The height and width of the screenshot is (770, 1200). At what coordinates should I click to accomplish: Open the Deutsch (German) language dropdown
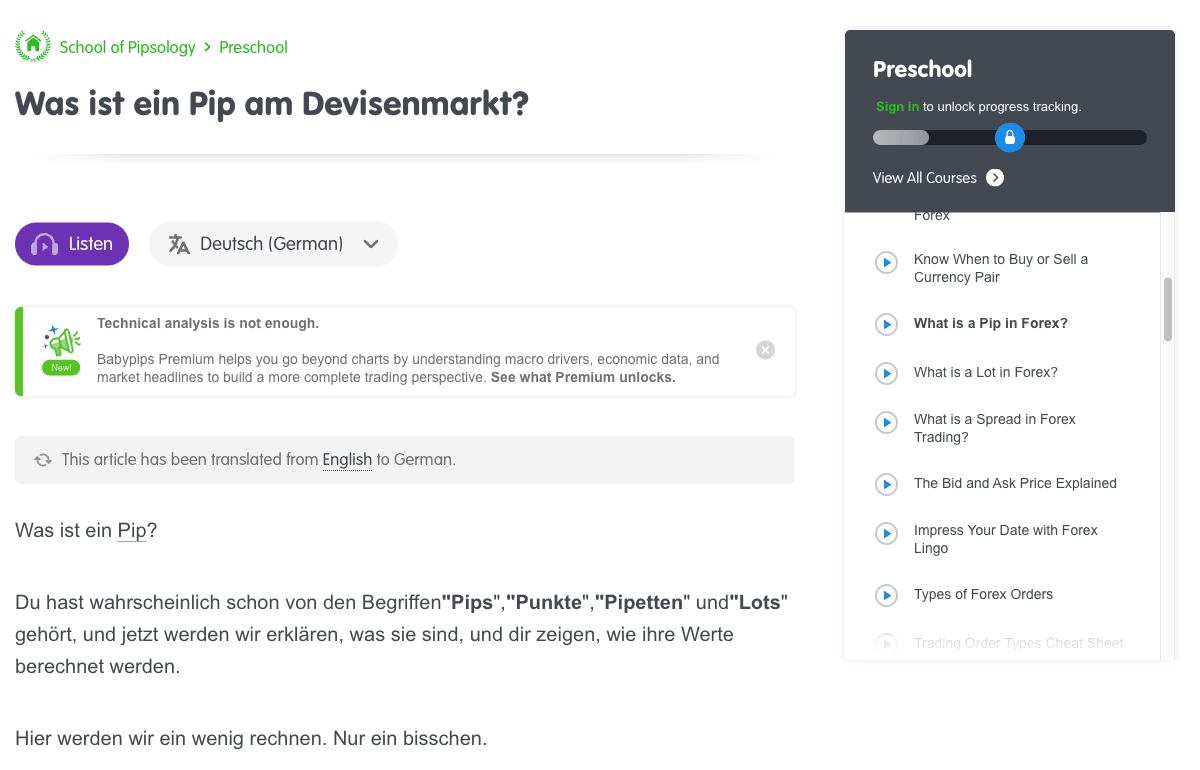273,244
